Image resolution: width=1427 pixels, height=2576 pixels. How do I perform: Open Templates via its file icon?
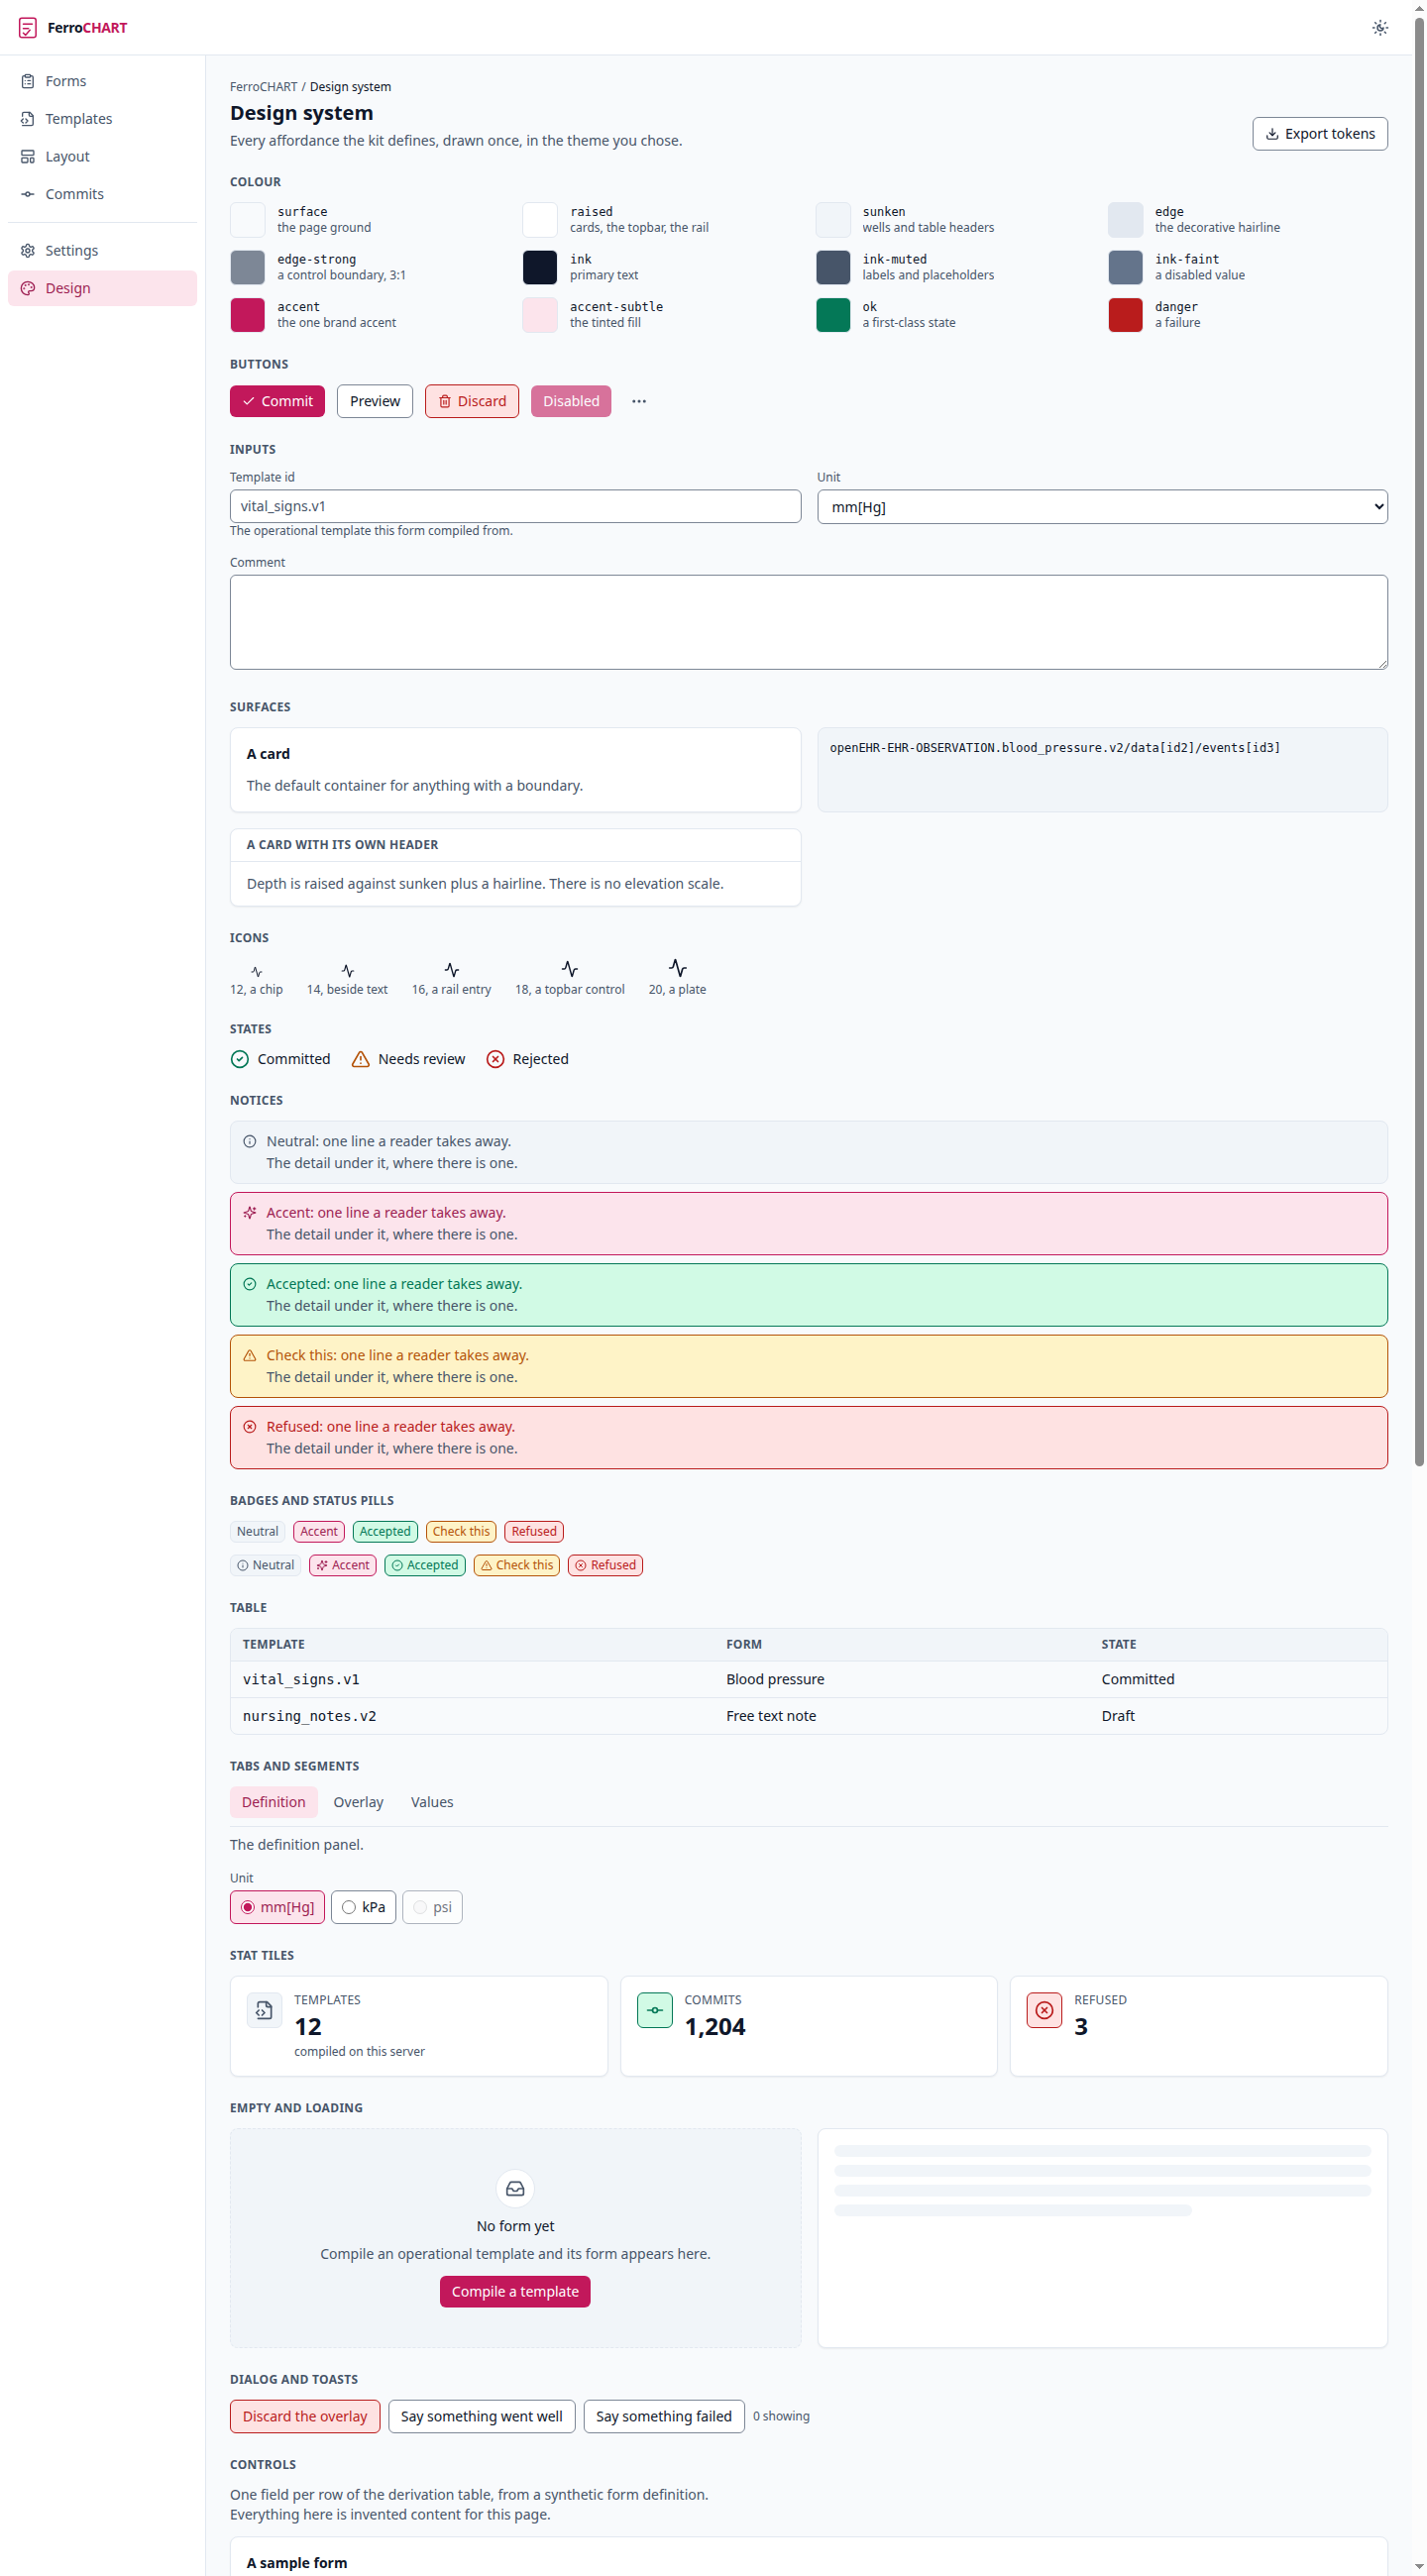[x=28, y=119]
